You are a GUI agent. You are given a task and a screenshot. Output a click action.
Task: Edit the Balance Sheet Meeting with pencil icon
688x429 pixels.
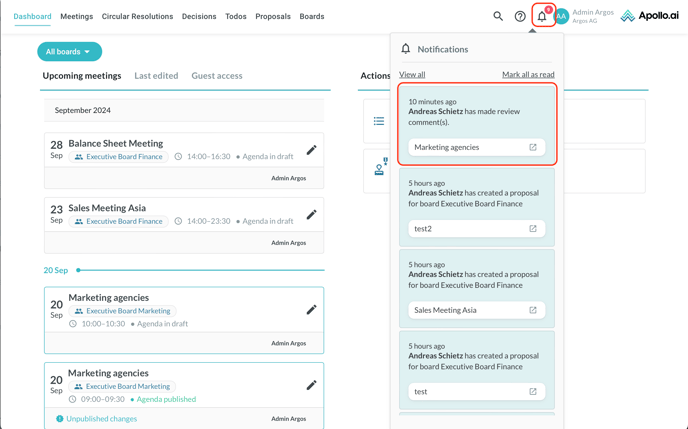[311, 150]
